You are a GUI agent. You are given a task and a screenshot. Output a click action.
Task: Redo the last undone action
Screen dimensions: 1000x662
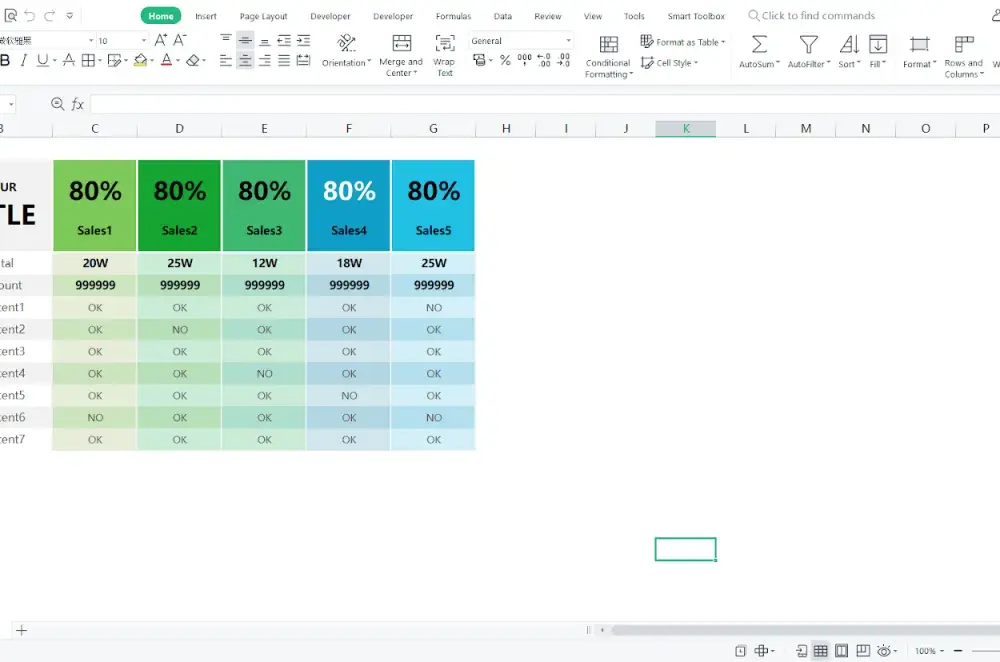click(49, 15)
